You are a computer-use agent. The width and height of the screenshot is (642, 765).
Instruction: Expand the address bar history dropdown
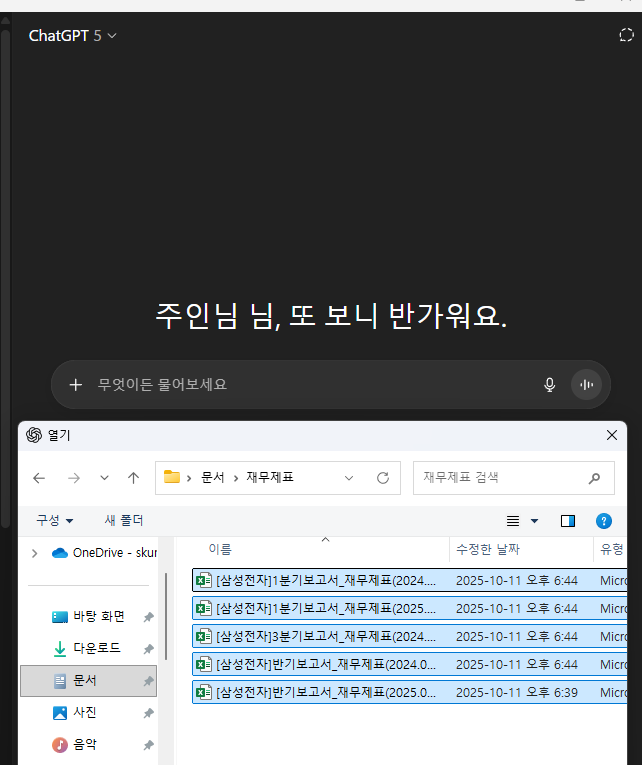point(349,478)
